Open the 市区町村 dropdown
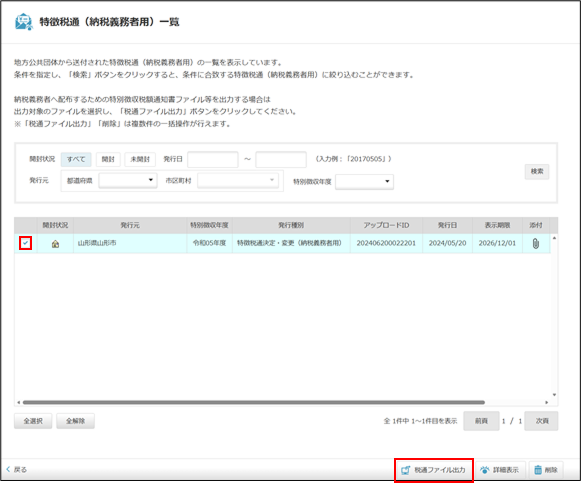581x483 pixels. 238,180
